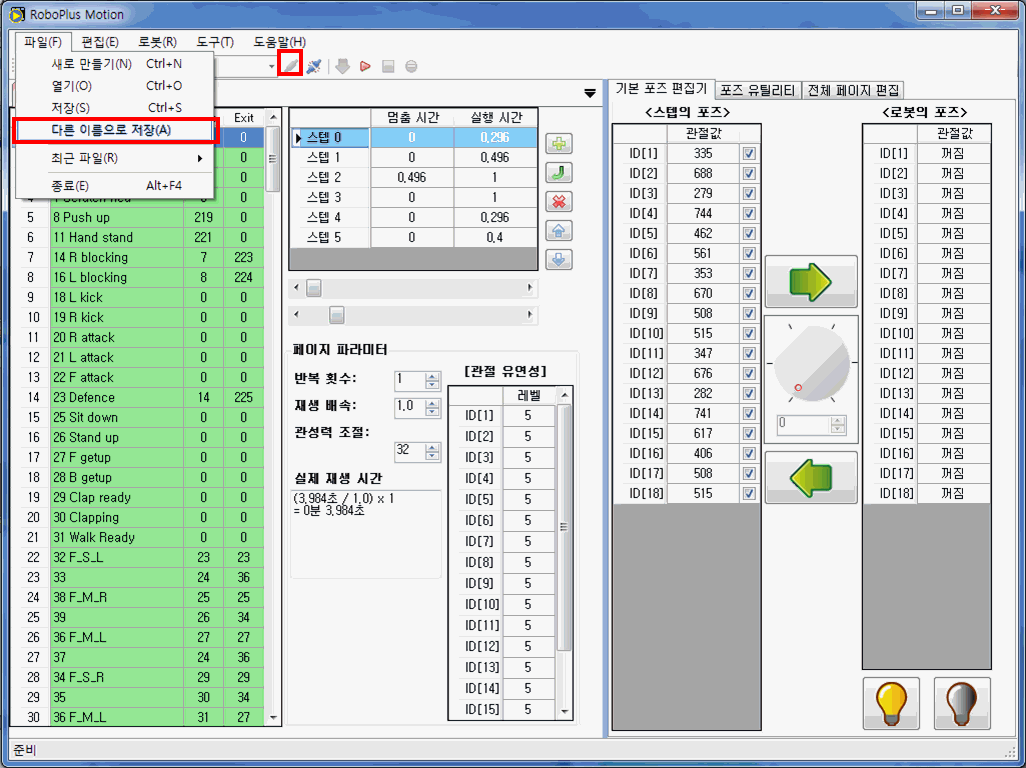
Task: Click the gray light bulb torque-off button
Action: coord(962,702)
